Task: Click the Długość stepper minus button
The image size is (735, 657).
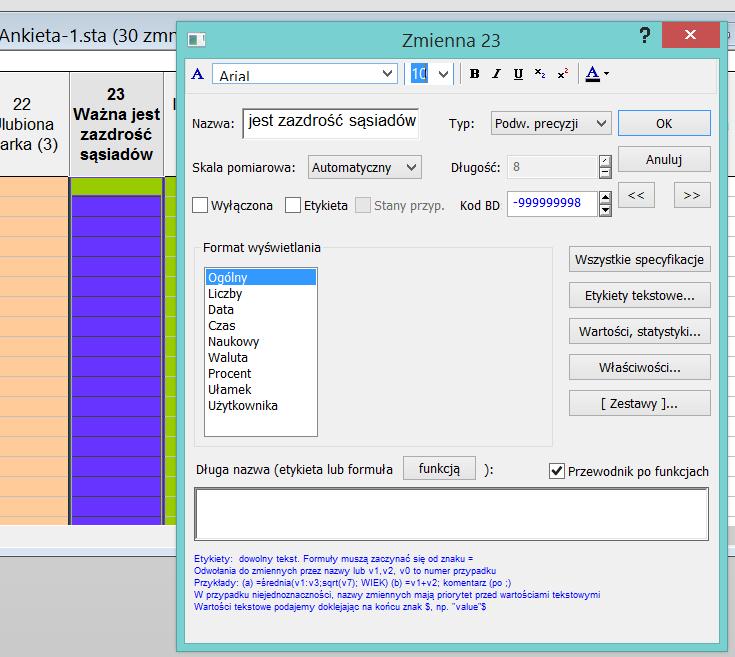Action: tap(605, 173)
